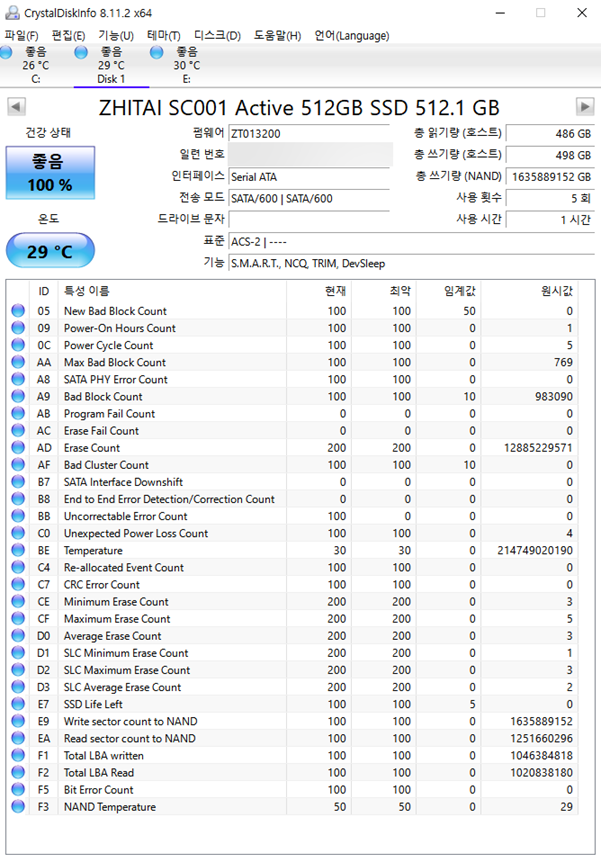601x862 pixels.
Task: Open the 언어(Language) menu
Action: (x=351, y=36)
